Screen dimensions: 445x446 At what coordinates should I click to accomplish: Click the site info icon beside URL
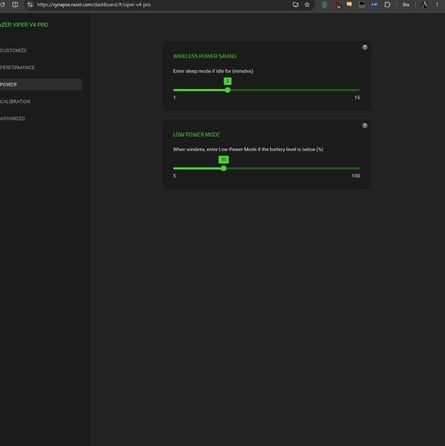[30, 5]
